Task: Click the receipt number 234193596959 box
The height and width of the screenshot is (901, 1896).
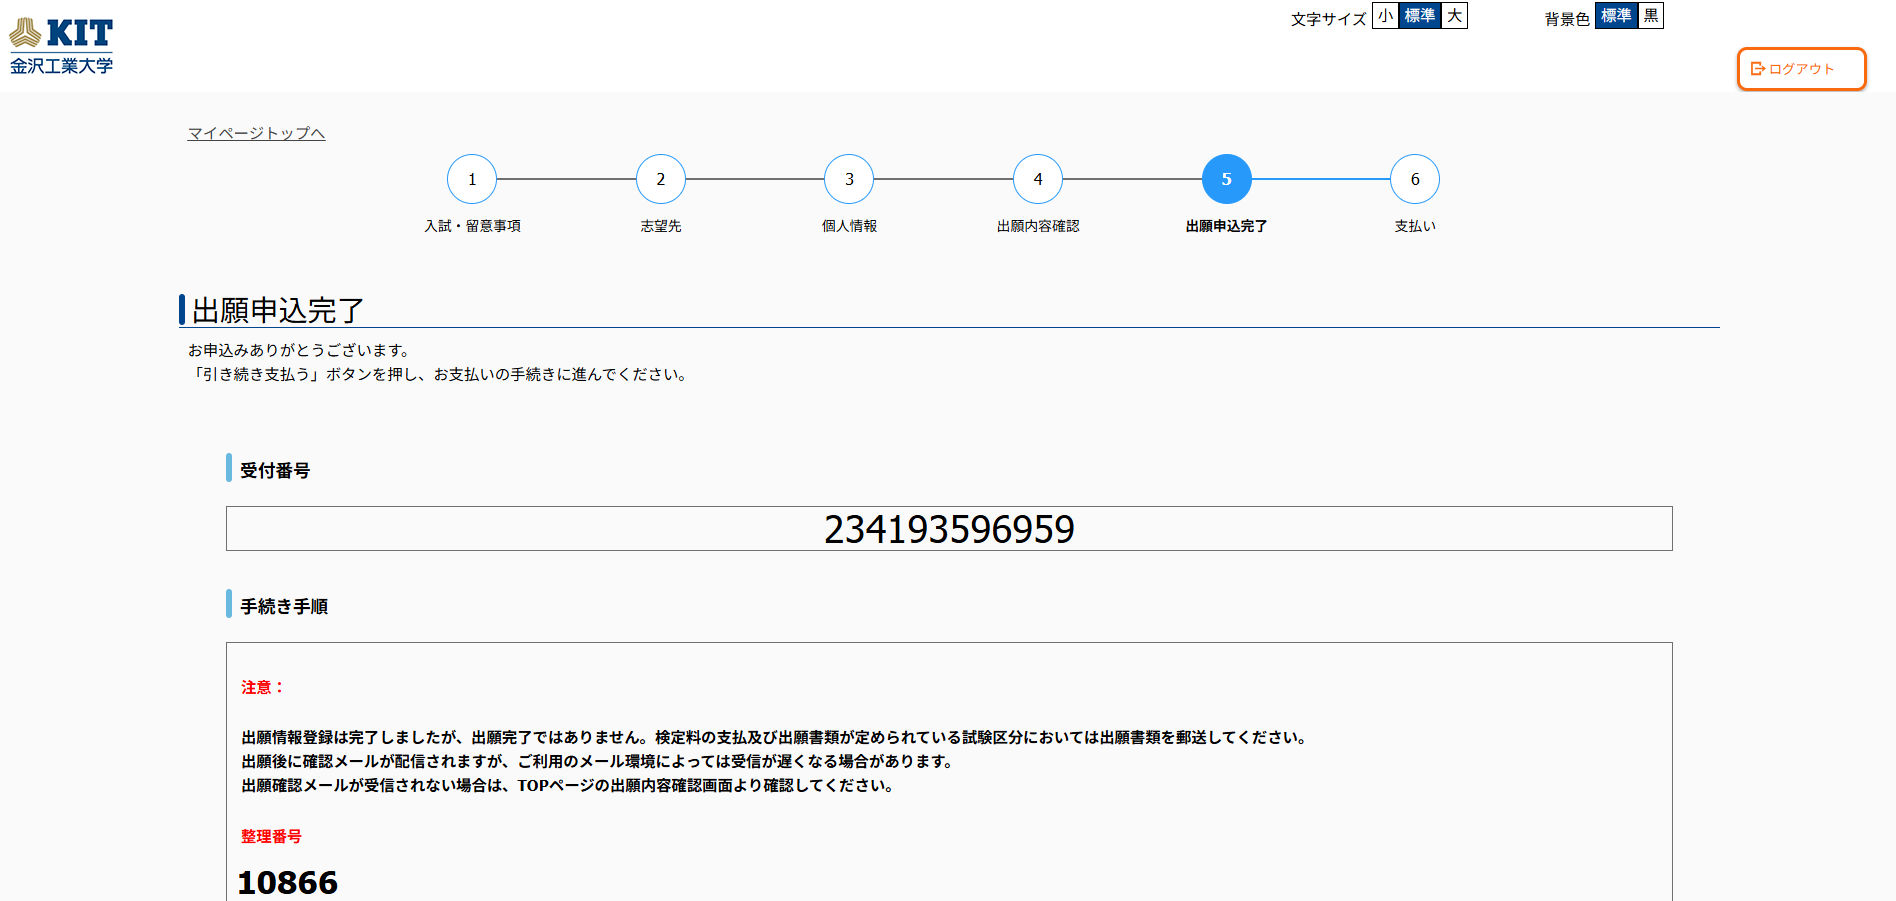Action: [949, 528]
